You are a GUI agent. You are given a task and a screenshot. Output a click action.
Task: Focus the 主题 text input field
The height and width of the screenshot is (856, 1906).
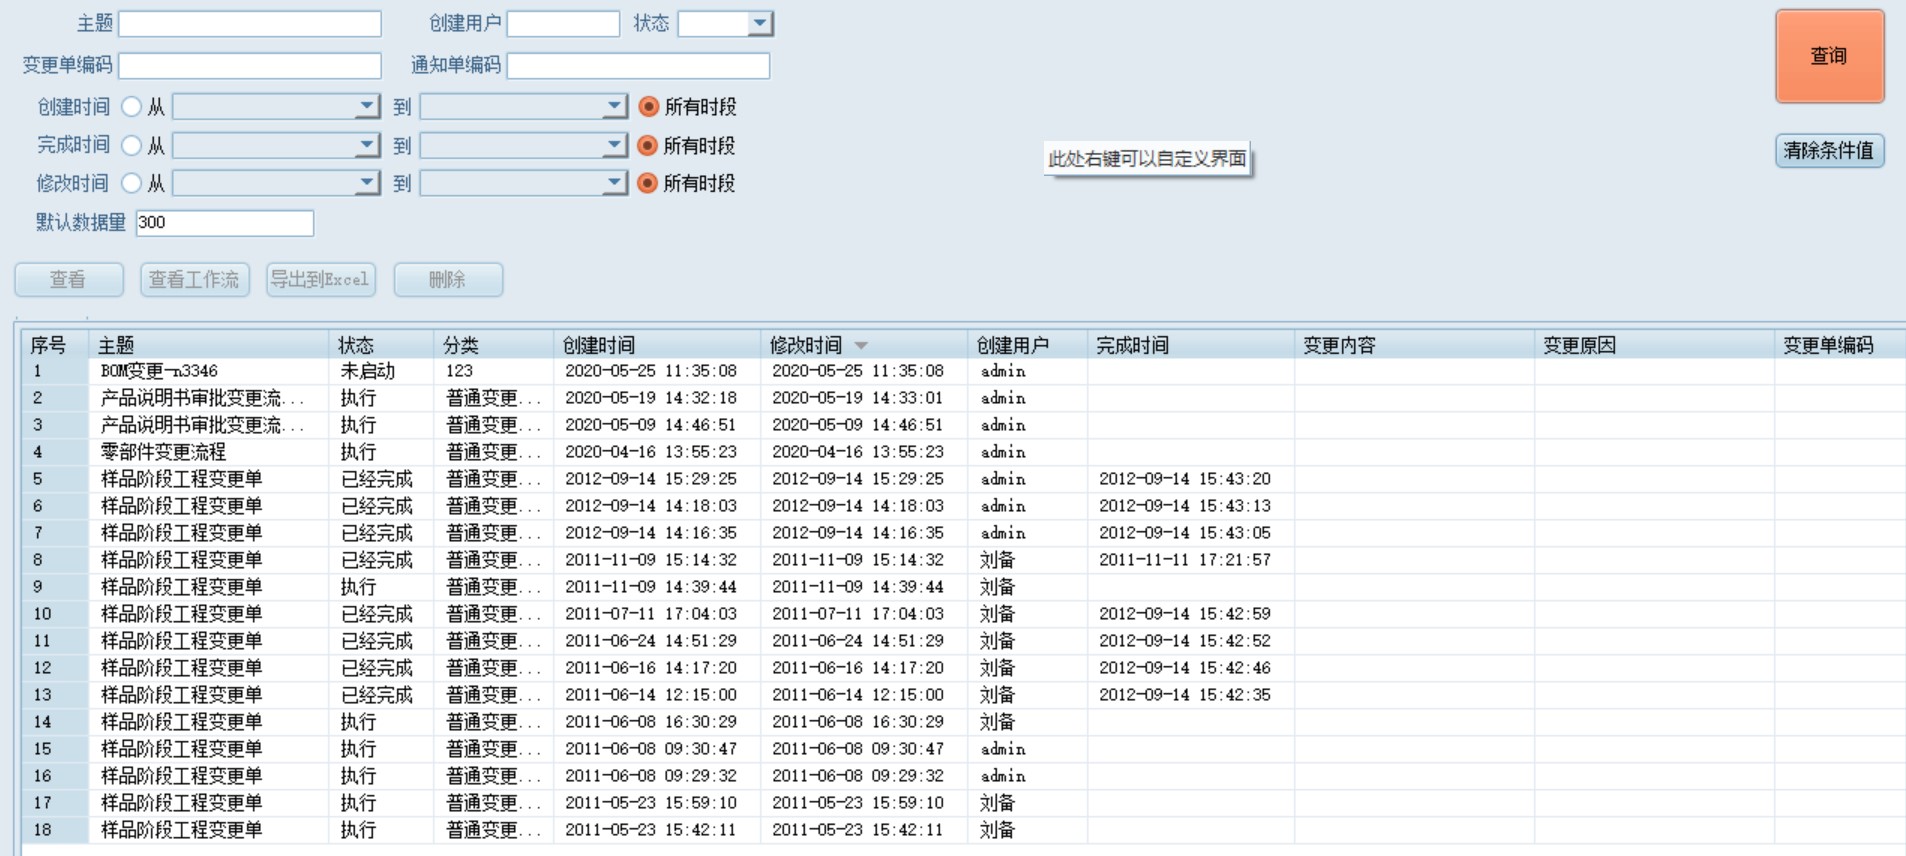(250, 24)
